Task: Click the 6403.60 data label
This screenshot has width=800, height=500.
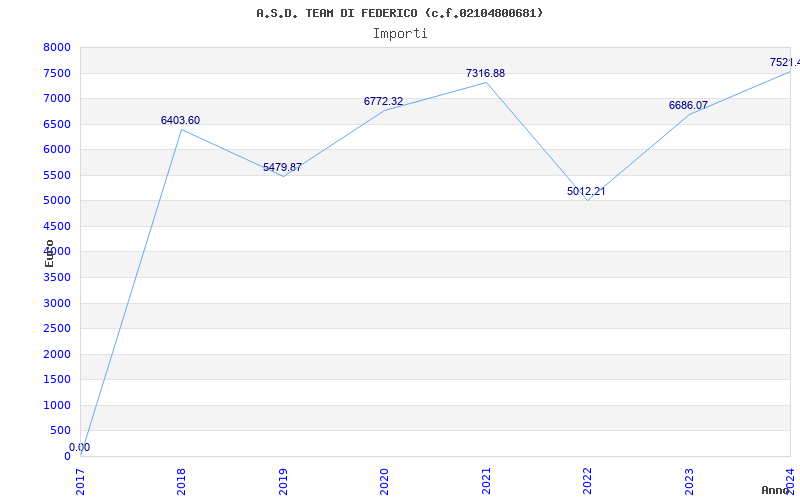Action: (180, 120)
